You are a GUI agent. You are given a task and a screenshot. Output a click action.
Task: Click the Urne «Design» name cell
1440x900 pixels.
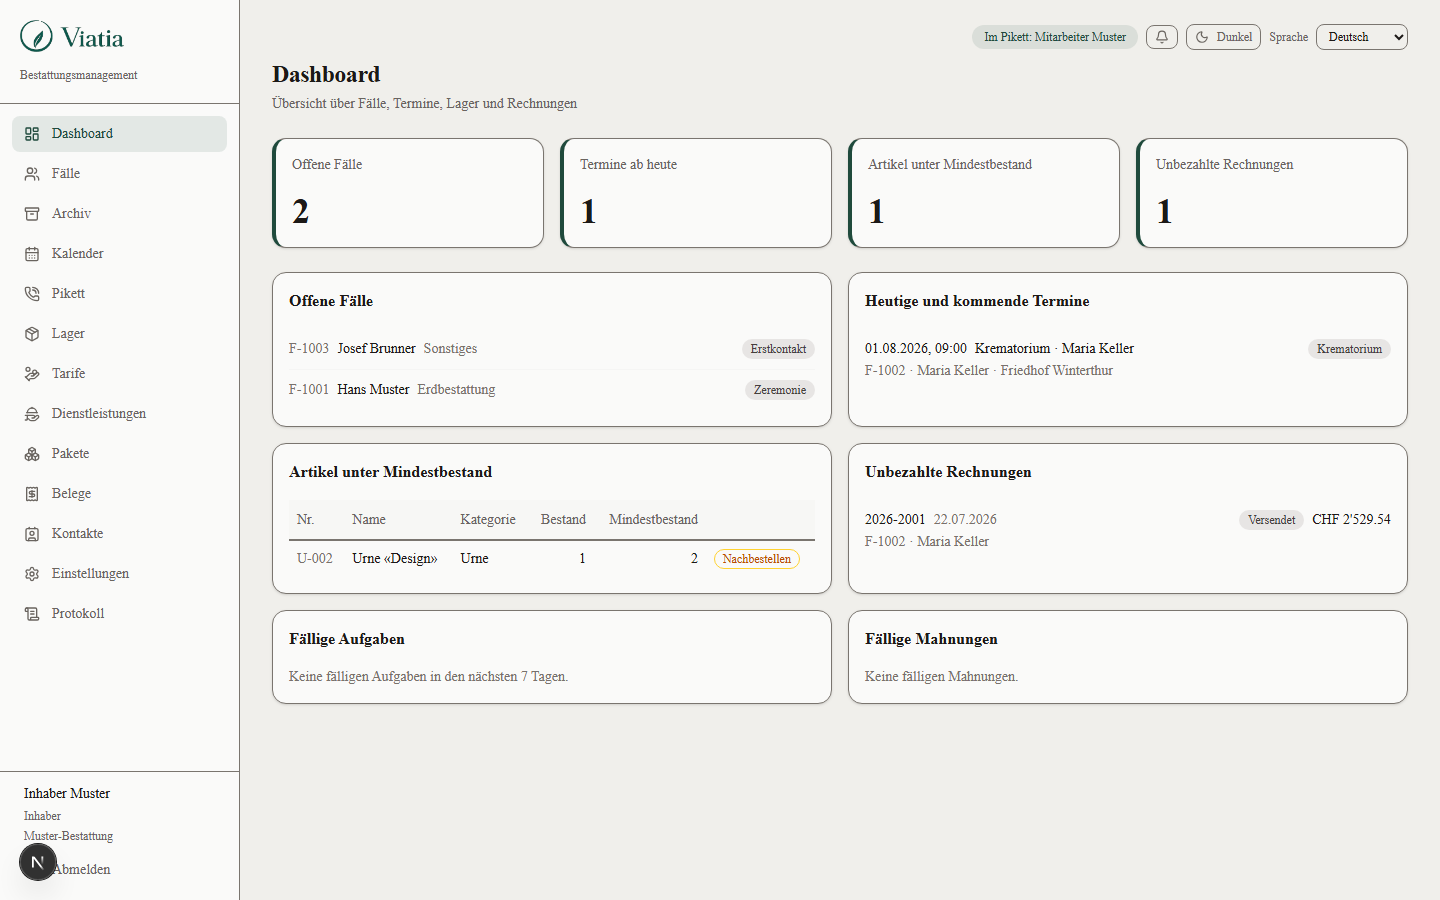pyautogui.click(x=395, y=559)
